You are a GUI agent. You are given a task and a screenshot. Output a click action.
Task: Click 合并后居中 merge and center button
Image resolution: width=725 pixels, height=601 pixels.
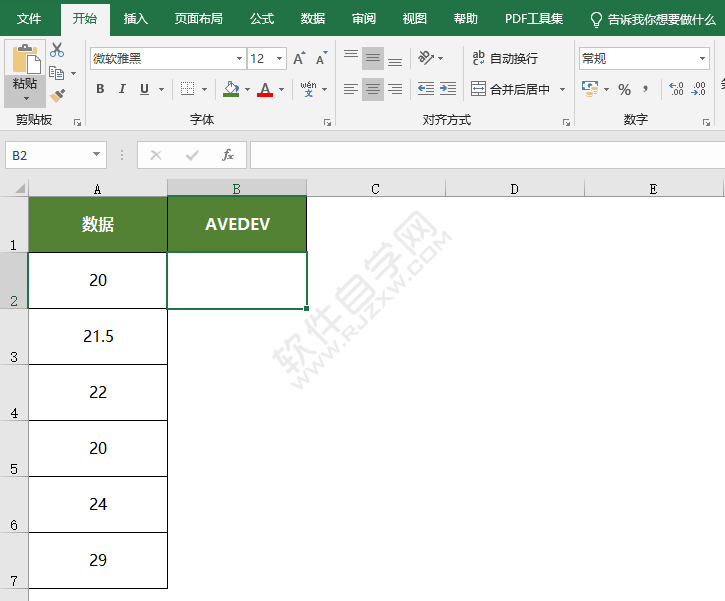(x=511, y=89)
